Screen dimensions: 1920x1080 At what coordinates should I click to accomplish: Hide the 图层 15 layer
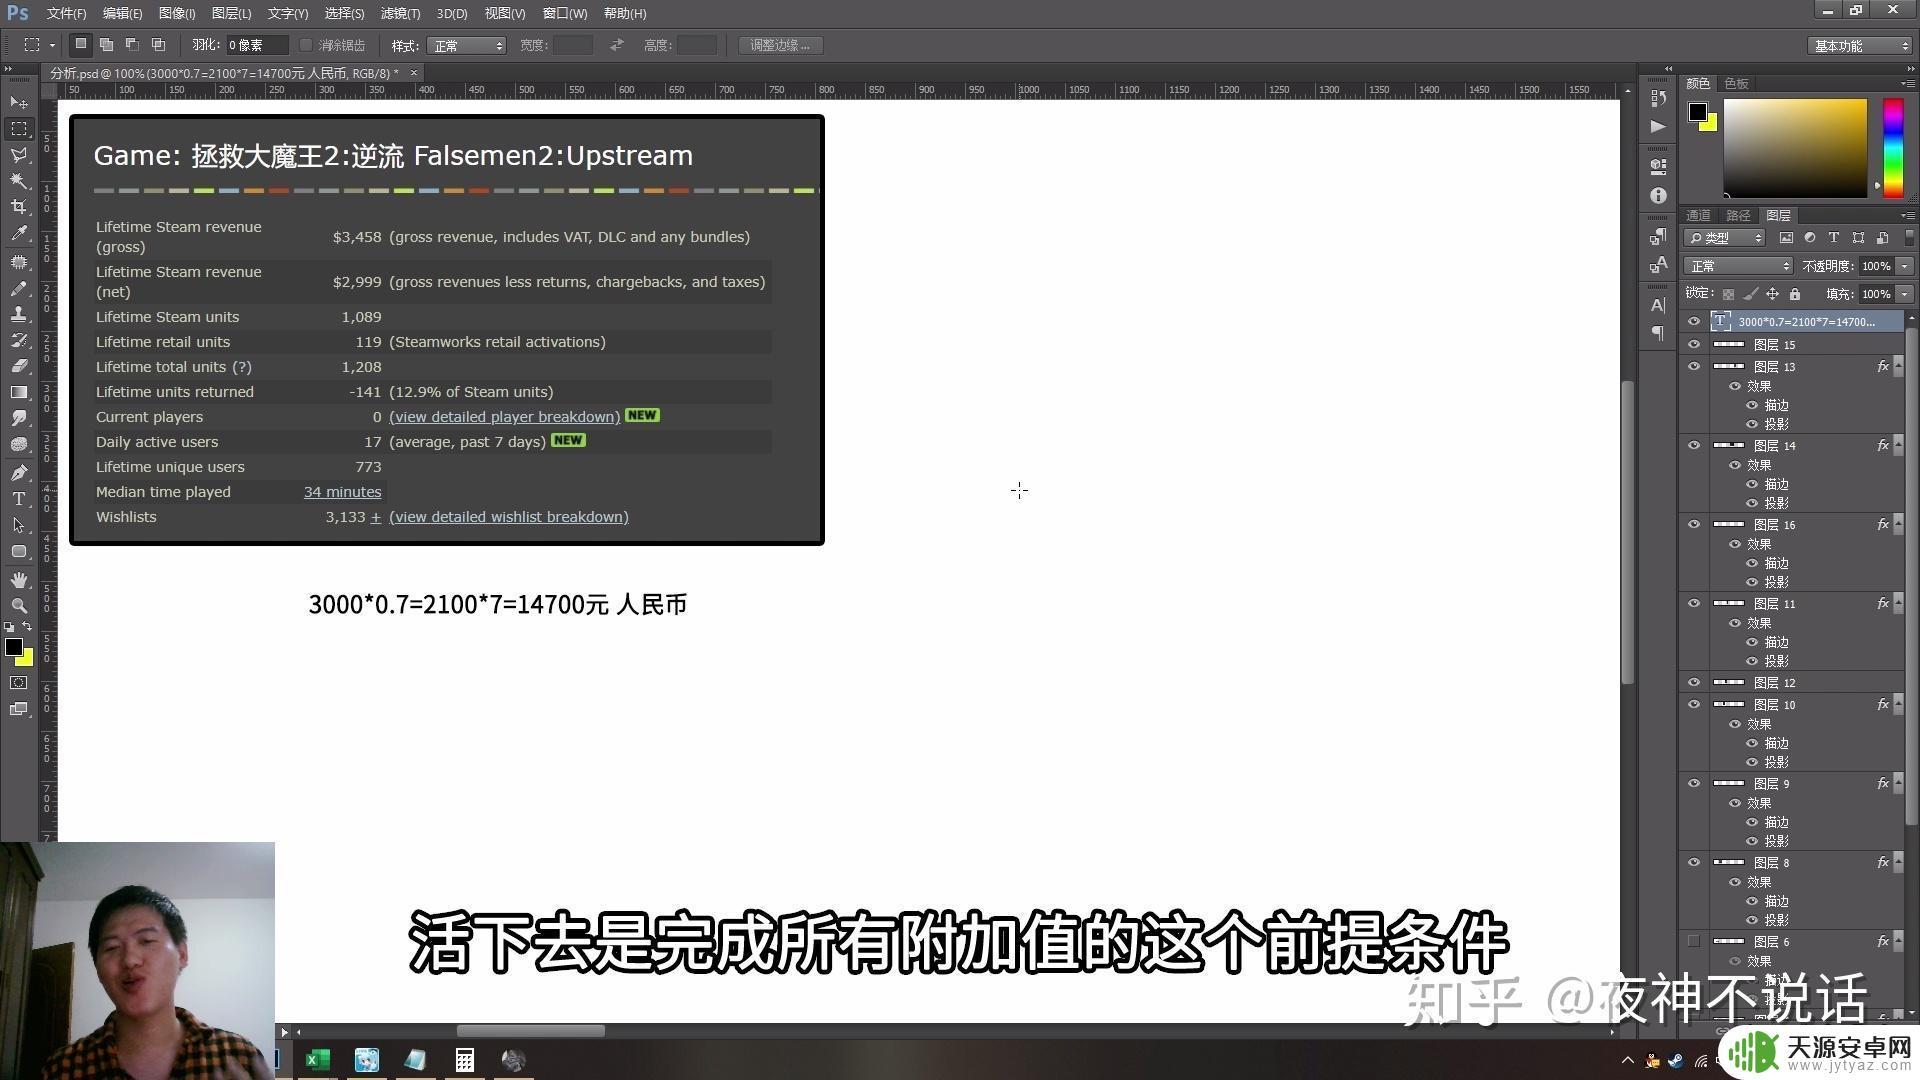pyautogui.click(x=1694, y=344)
